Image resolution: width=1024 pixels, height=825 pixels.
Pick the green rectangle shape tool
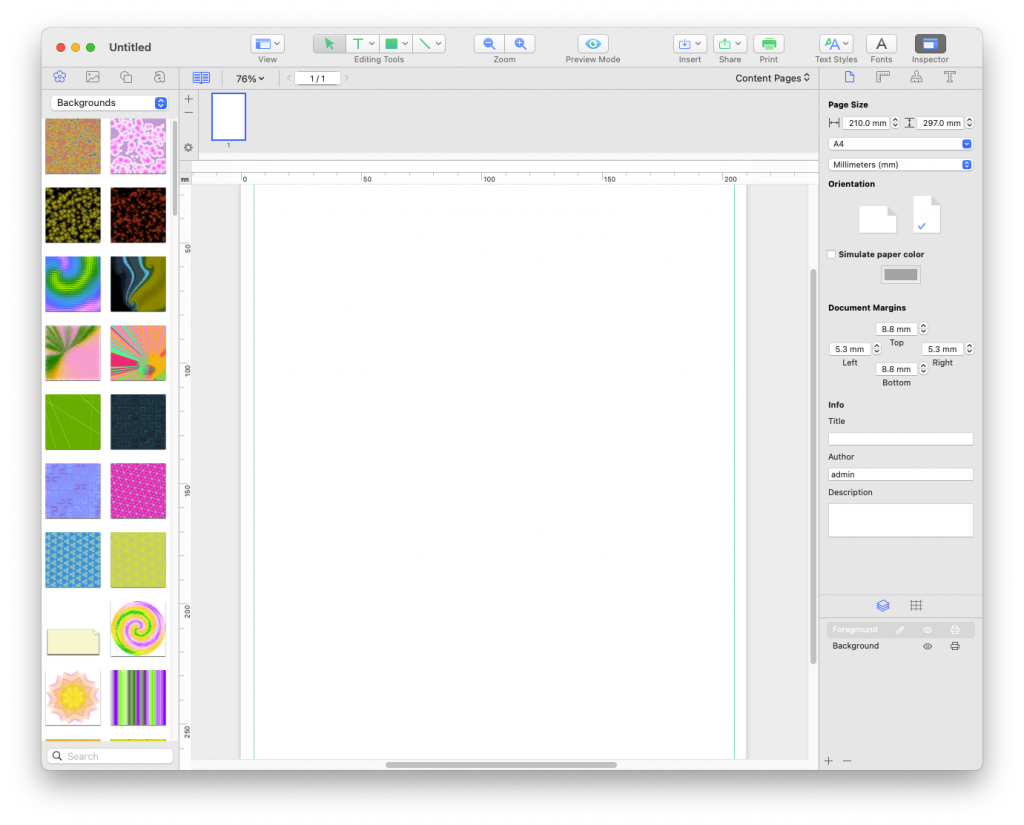(x=391, y=44)
